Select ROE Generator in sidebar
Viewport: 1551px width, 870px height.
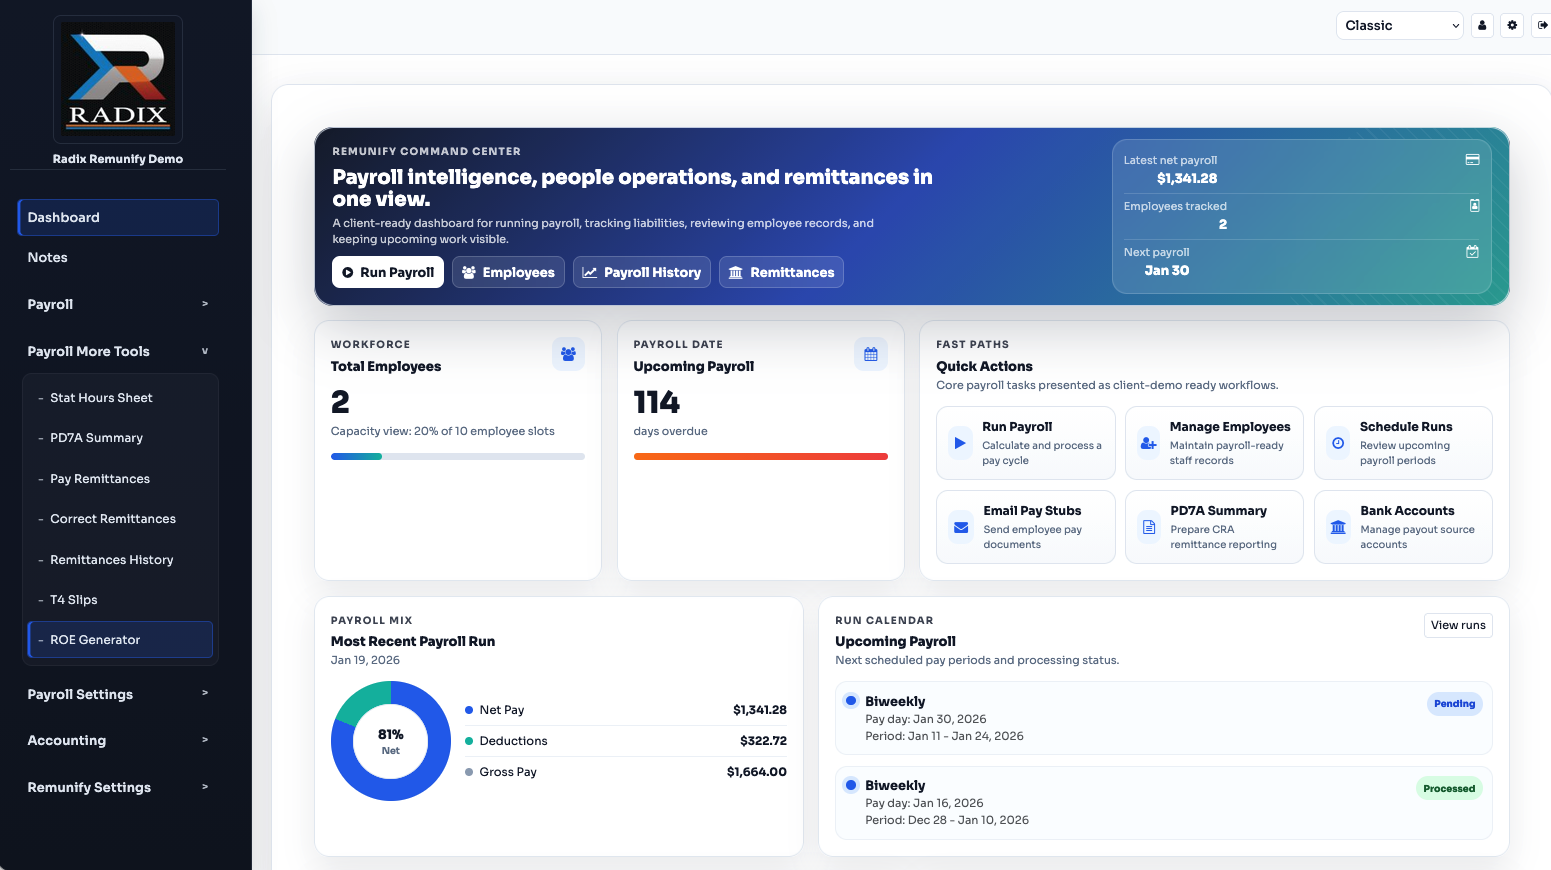coord(120,640)
